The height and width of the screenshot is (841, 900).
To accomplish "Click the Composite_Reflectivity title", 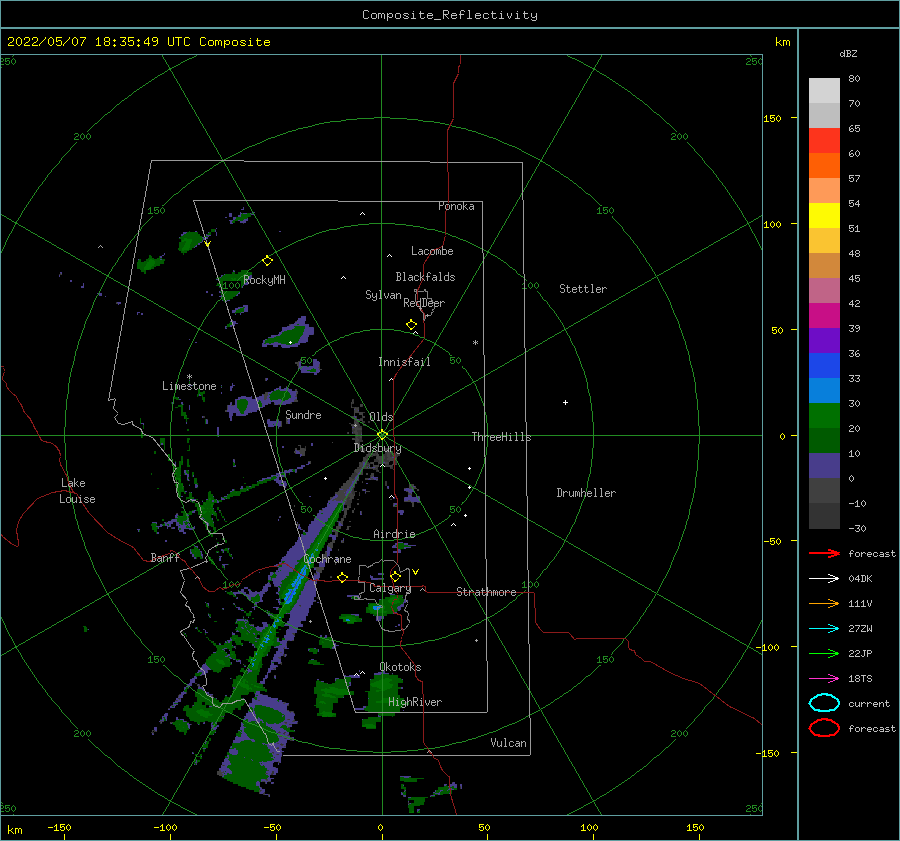I will tap(450, 15).
